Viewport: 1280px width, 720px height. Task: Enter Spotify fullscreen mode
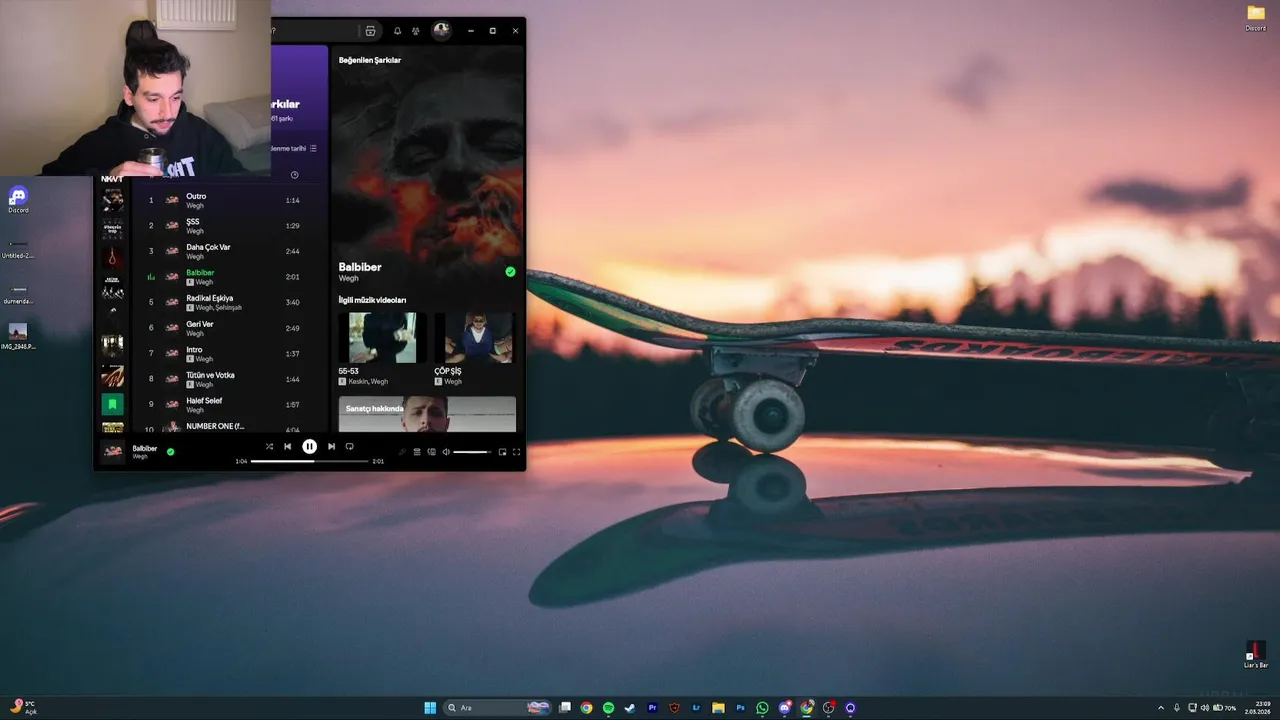pos(517,452)
